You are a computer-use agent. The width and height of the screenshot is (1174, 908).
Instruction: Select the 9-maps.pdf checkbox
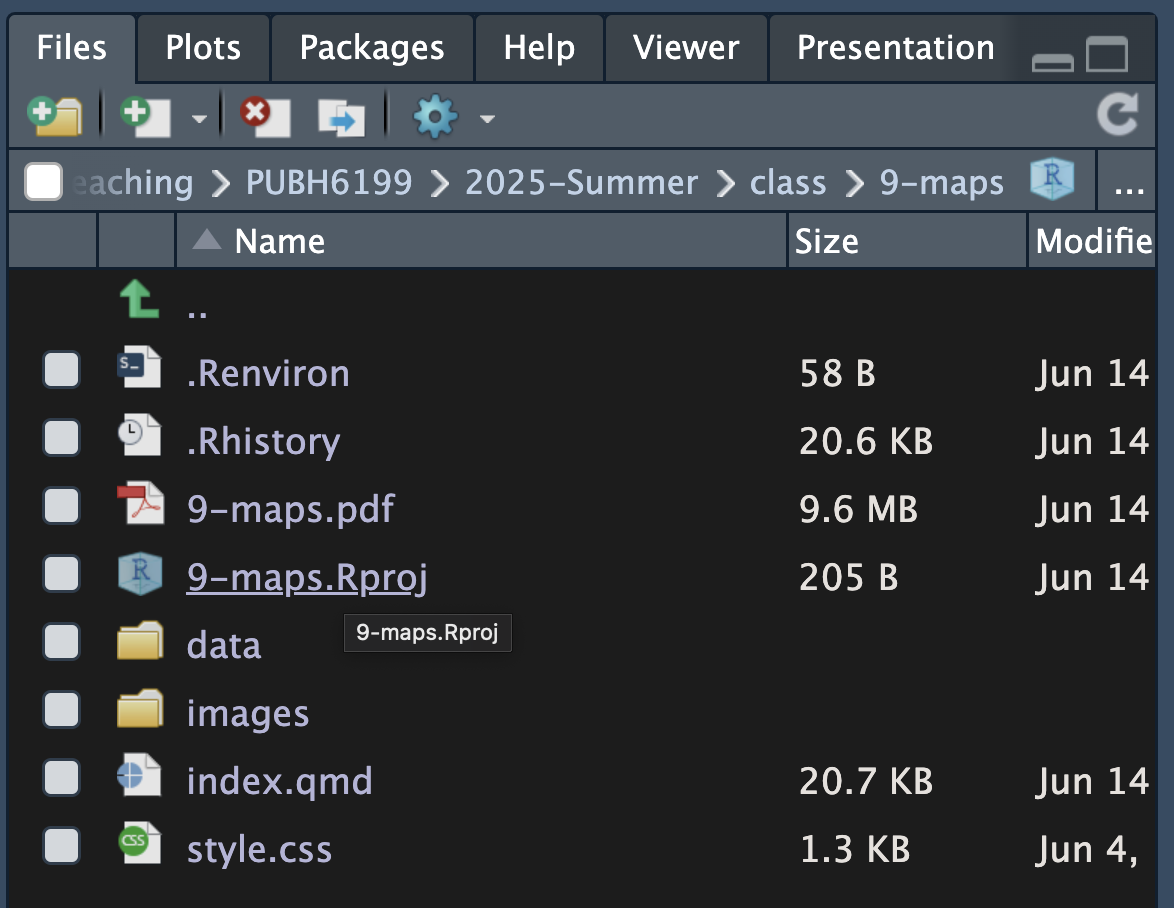tap(62, 509)
